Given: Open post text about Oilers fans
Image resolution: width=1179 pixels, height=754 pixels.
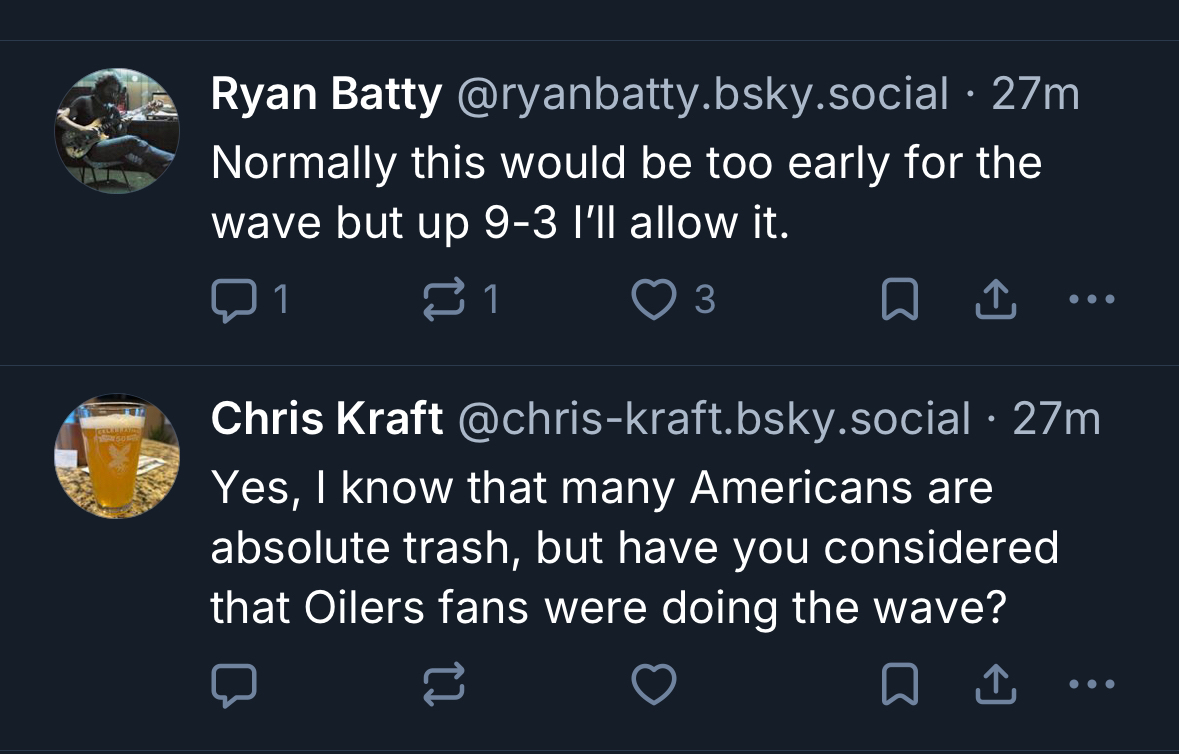Looking at the screenshot, I should [633, 547].
